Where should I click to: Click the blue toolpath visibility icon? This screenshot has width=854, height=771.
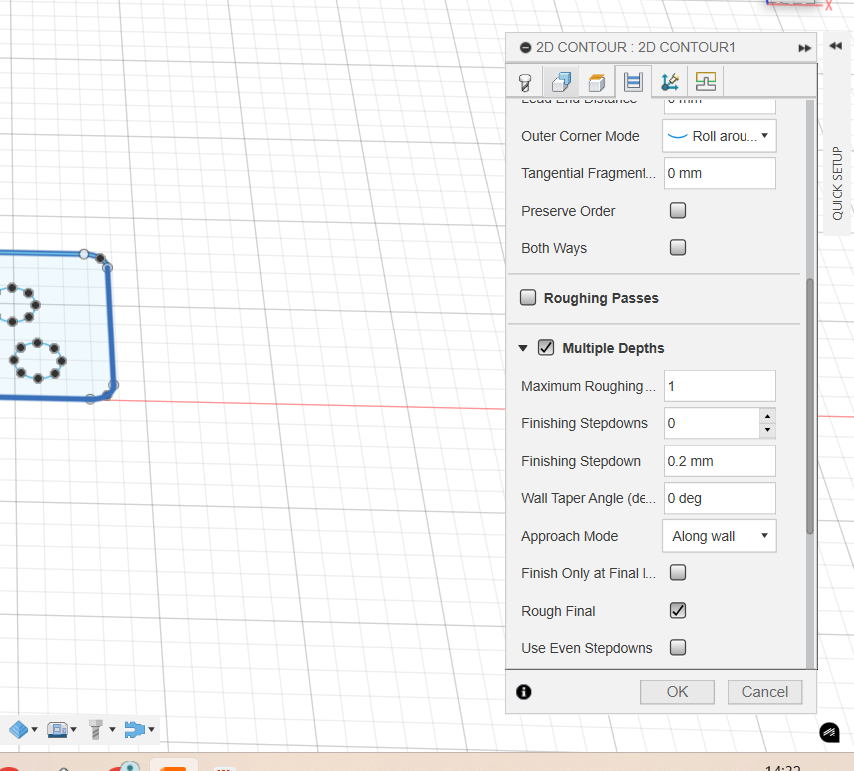[135, 730]
